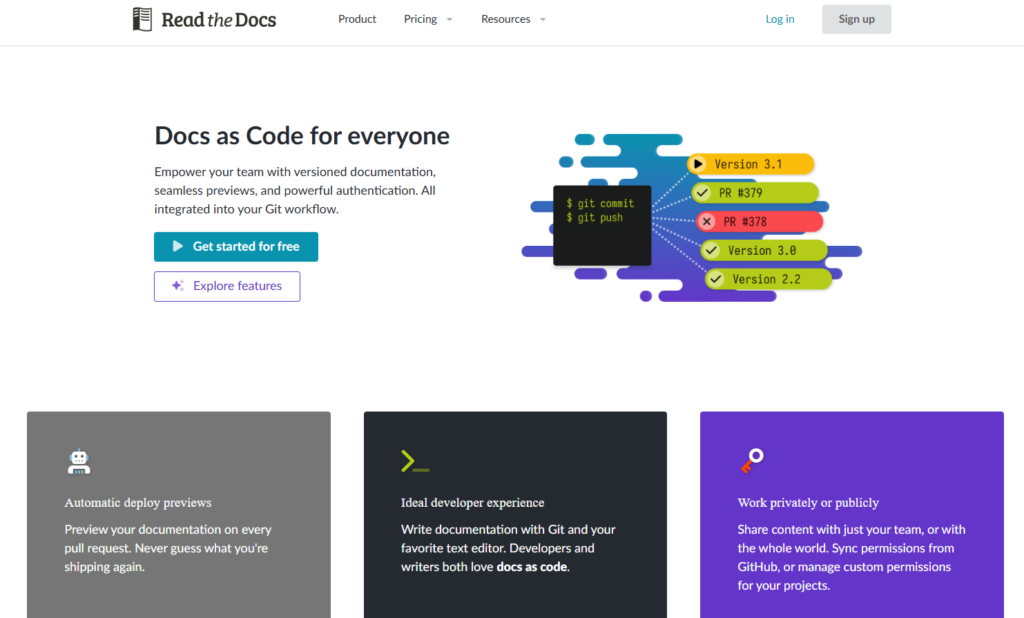Click the Version 3.1 badge in the illustration
This screenshot has height=618, width=1024.
click(751, 163)
